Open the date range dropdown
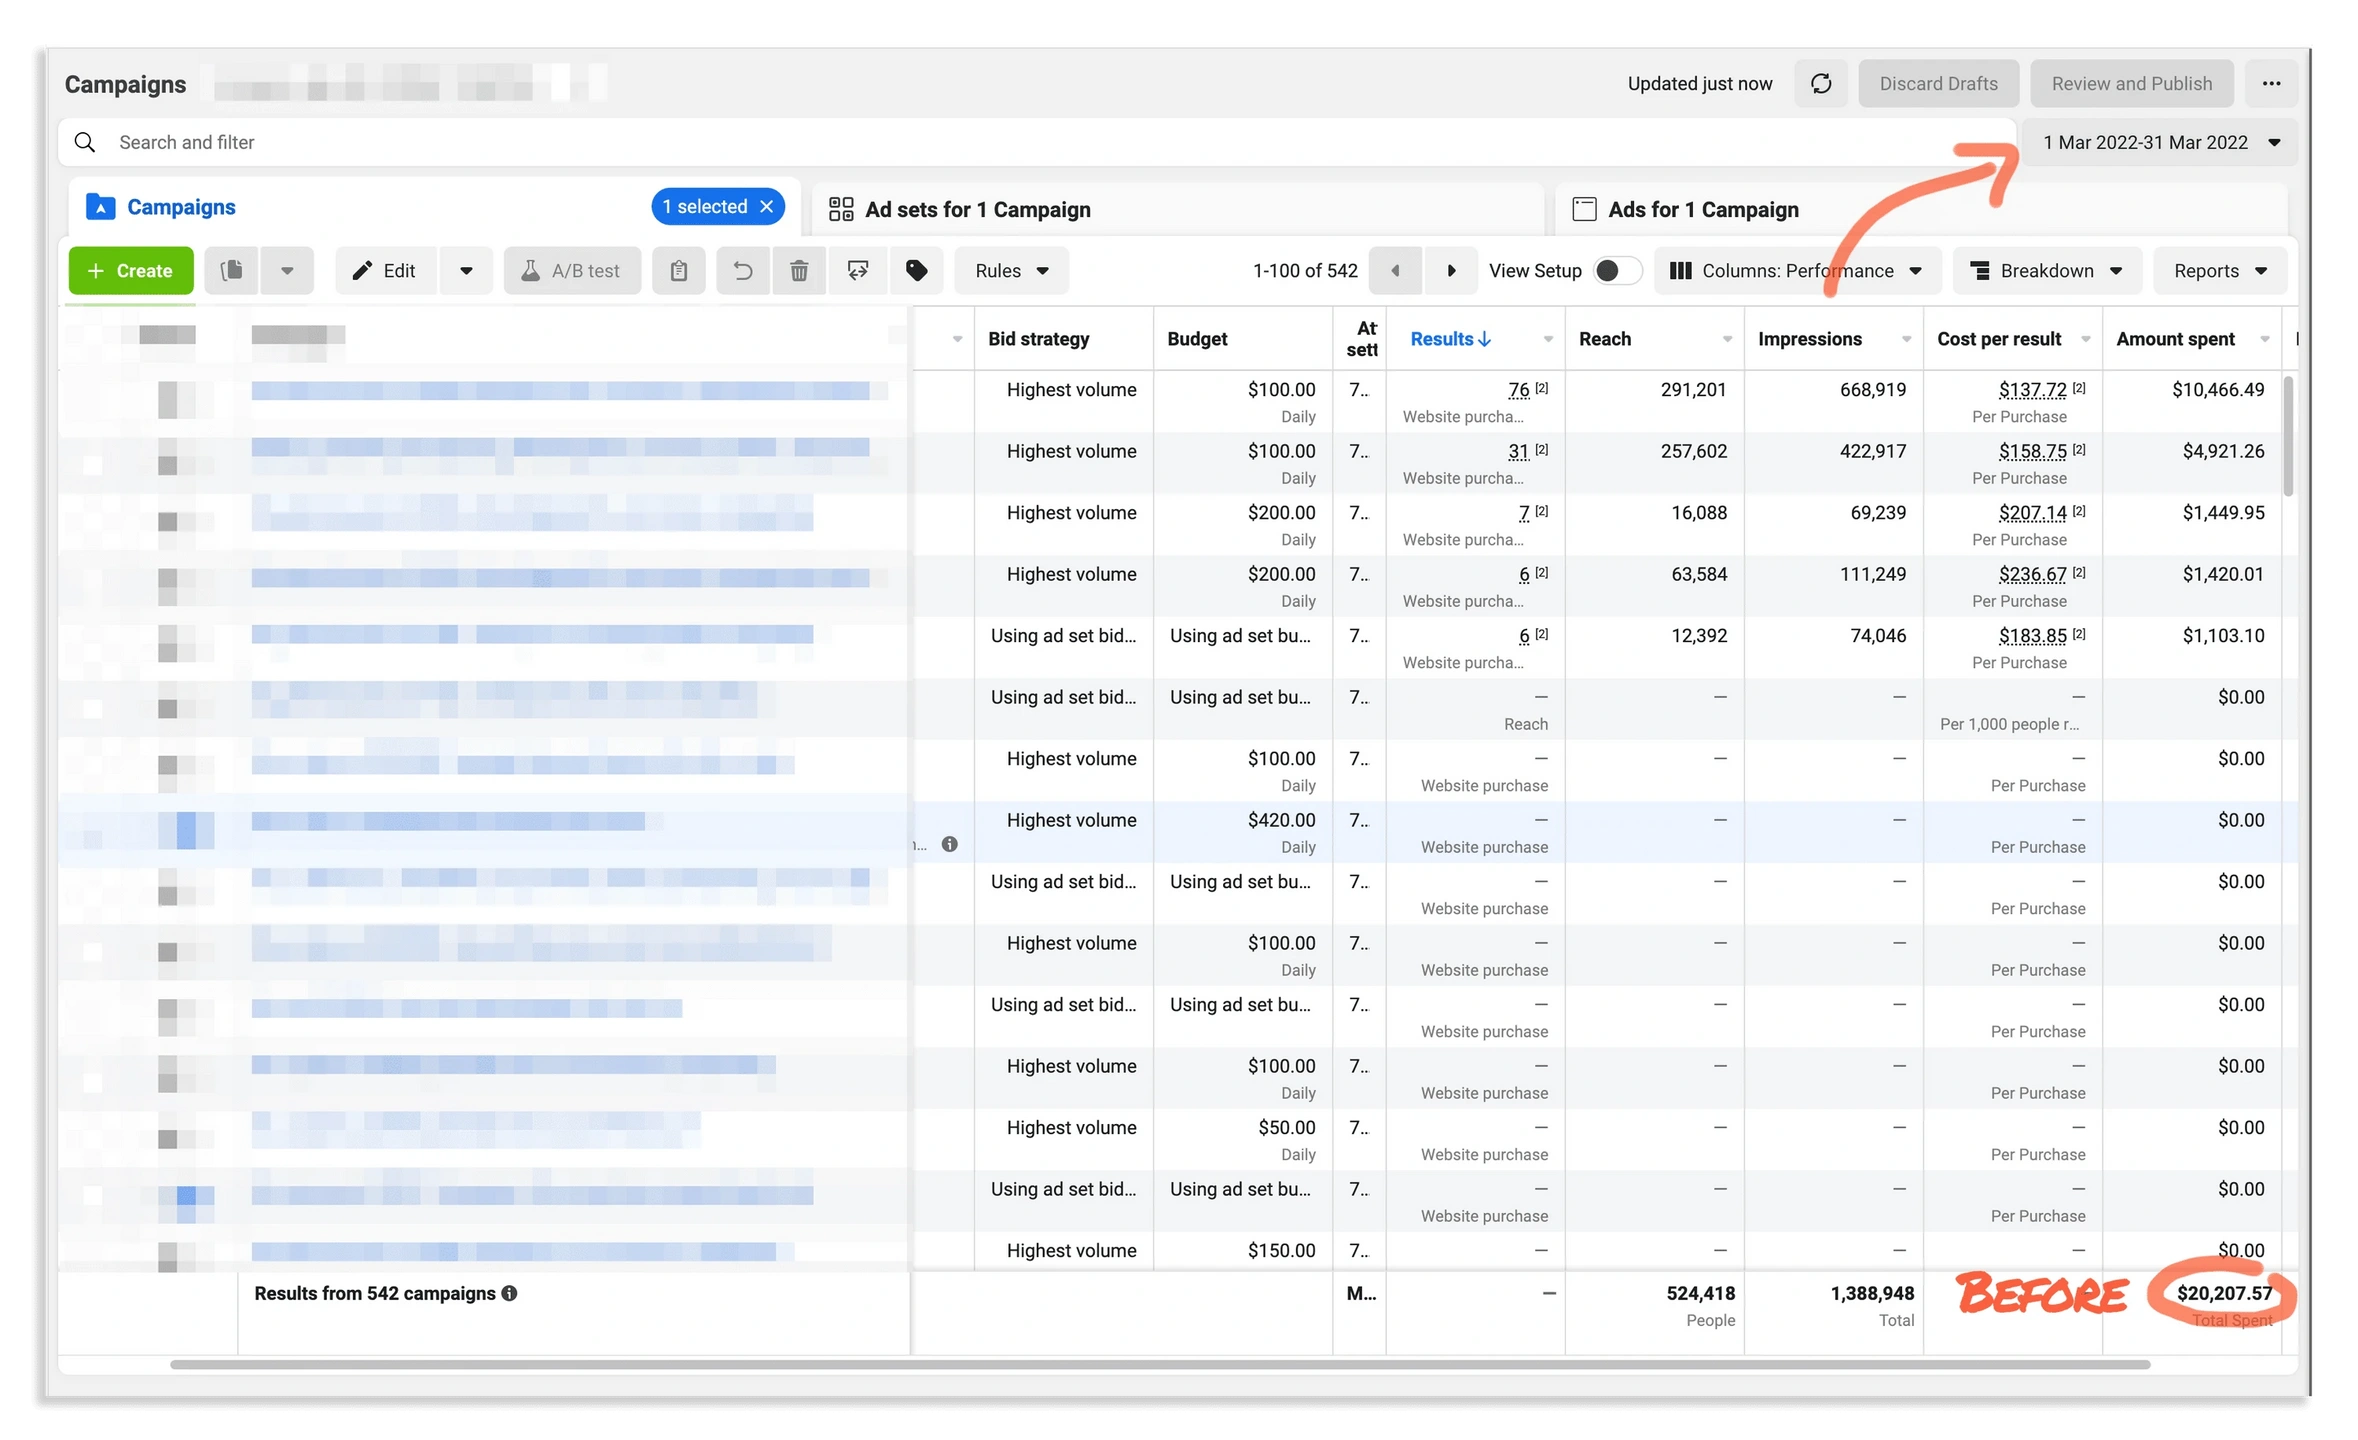Screen dimensions: 2358x1440 2160,143
